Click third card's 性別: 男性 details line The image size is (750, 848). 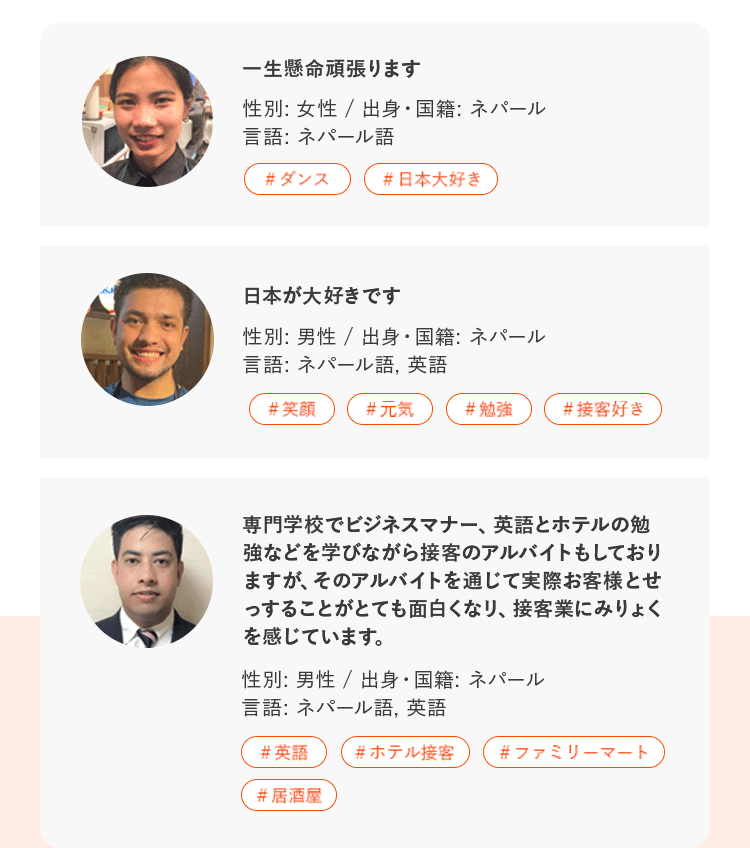pyautogui.click(x=393, y=680)
